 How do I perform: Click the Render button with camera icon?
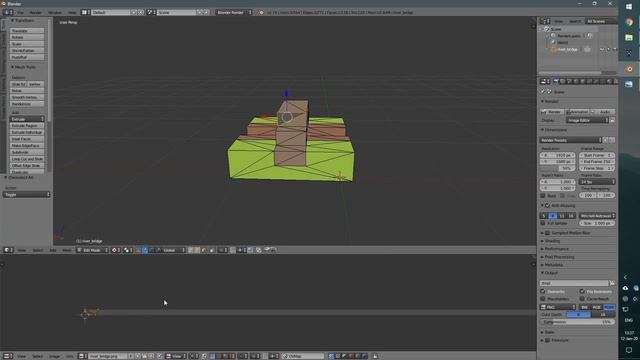click(x=552, y=112)
